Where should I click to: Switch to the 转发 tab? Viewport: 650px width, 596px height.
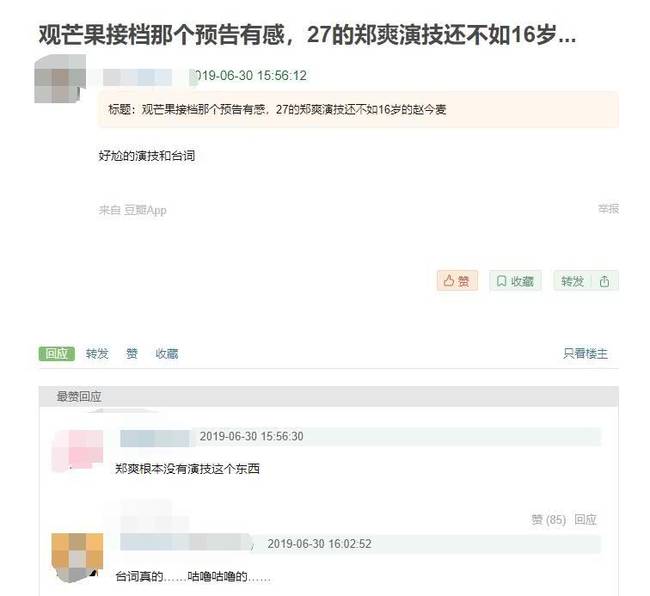tap(97, 354)
